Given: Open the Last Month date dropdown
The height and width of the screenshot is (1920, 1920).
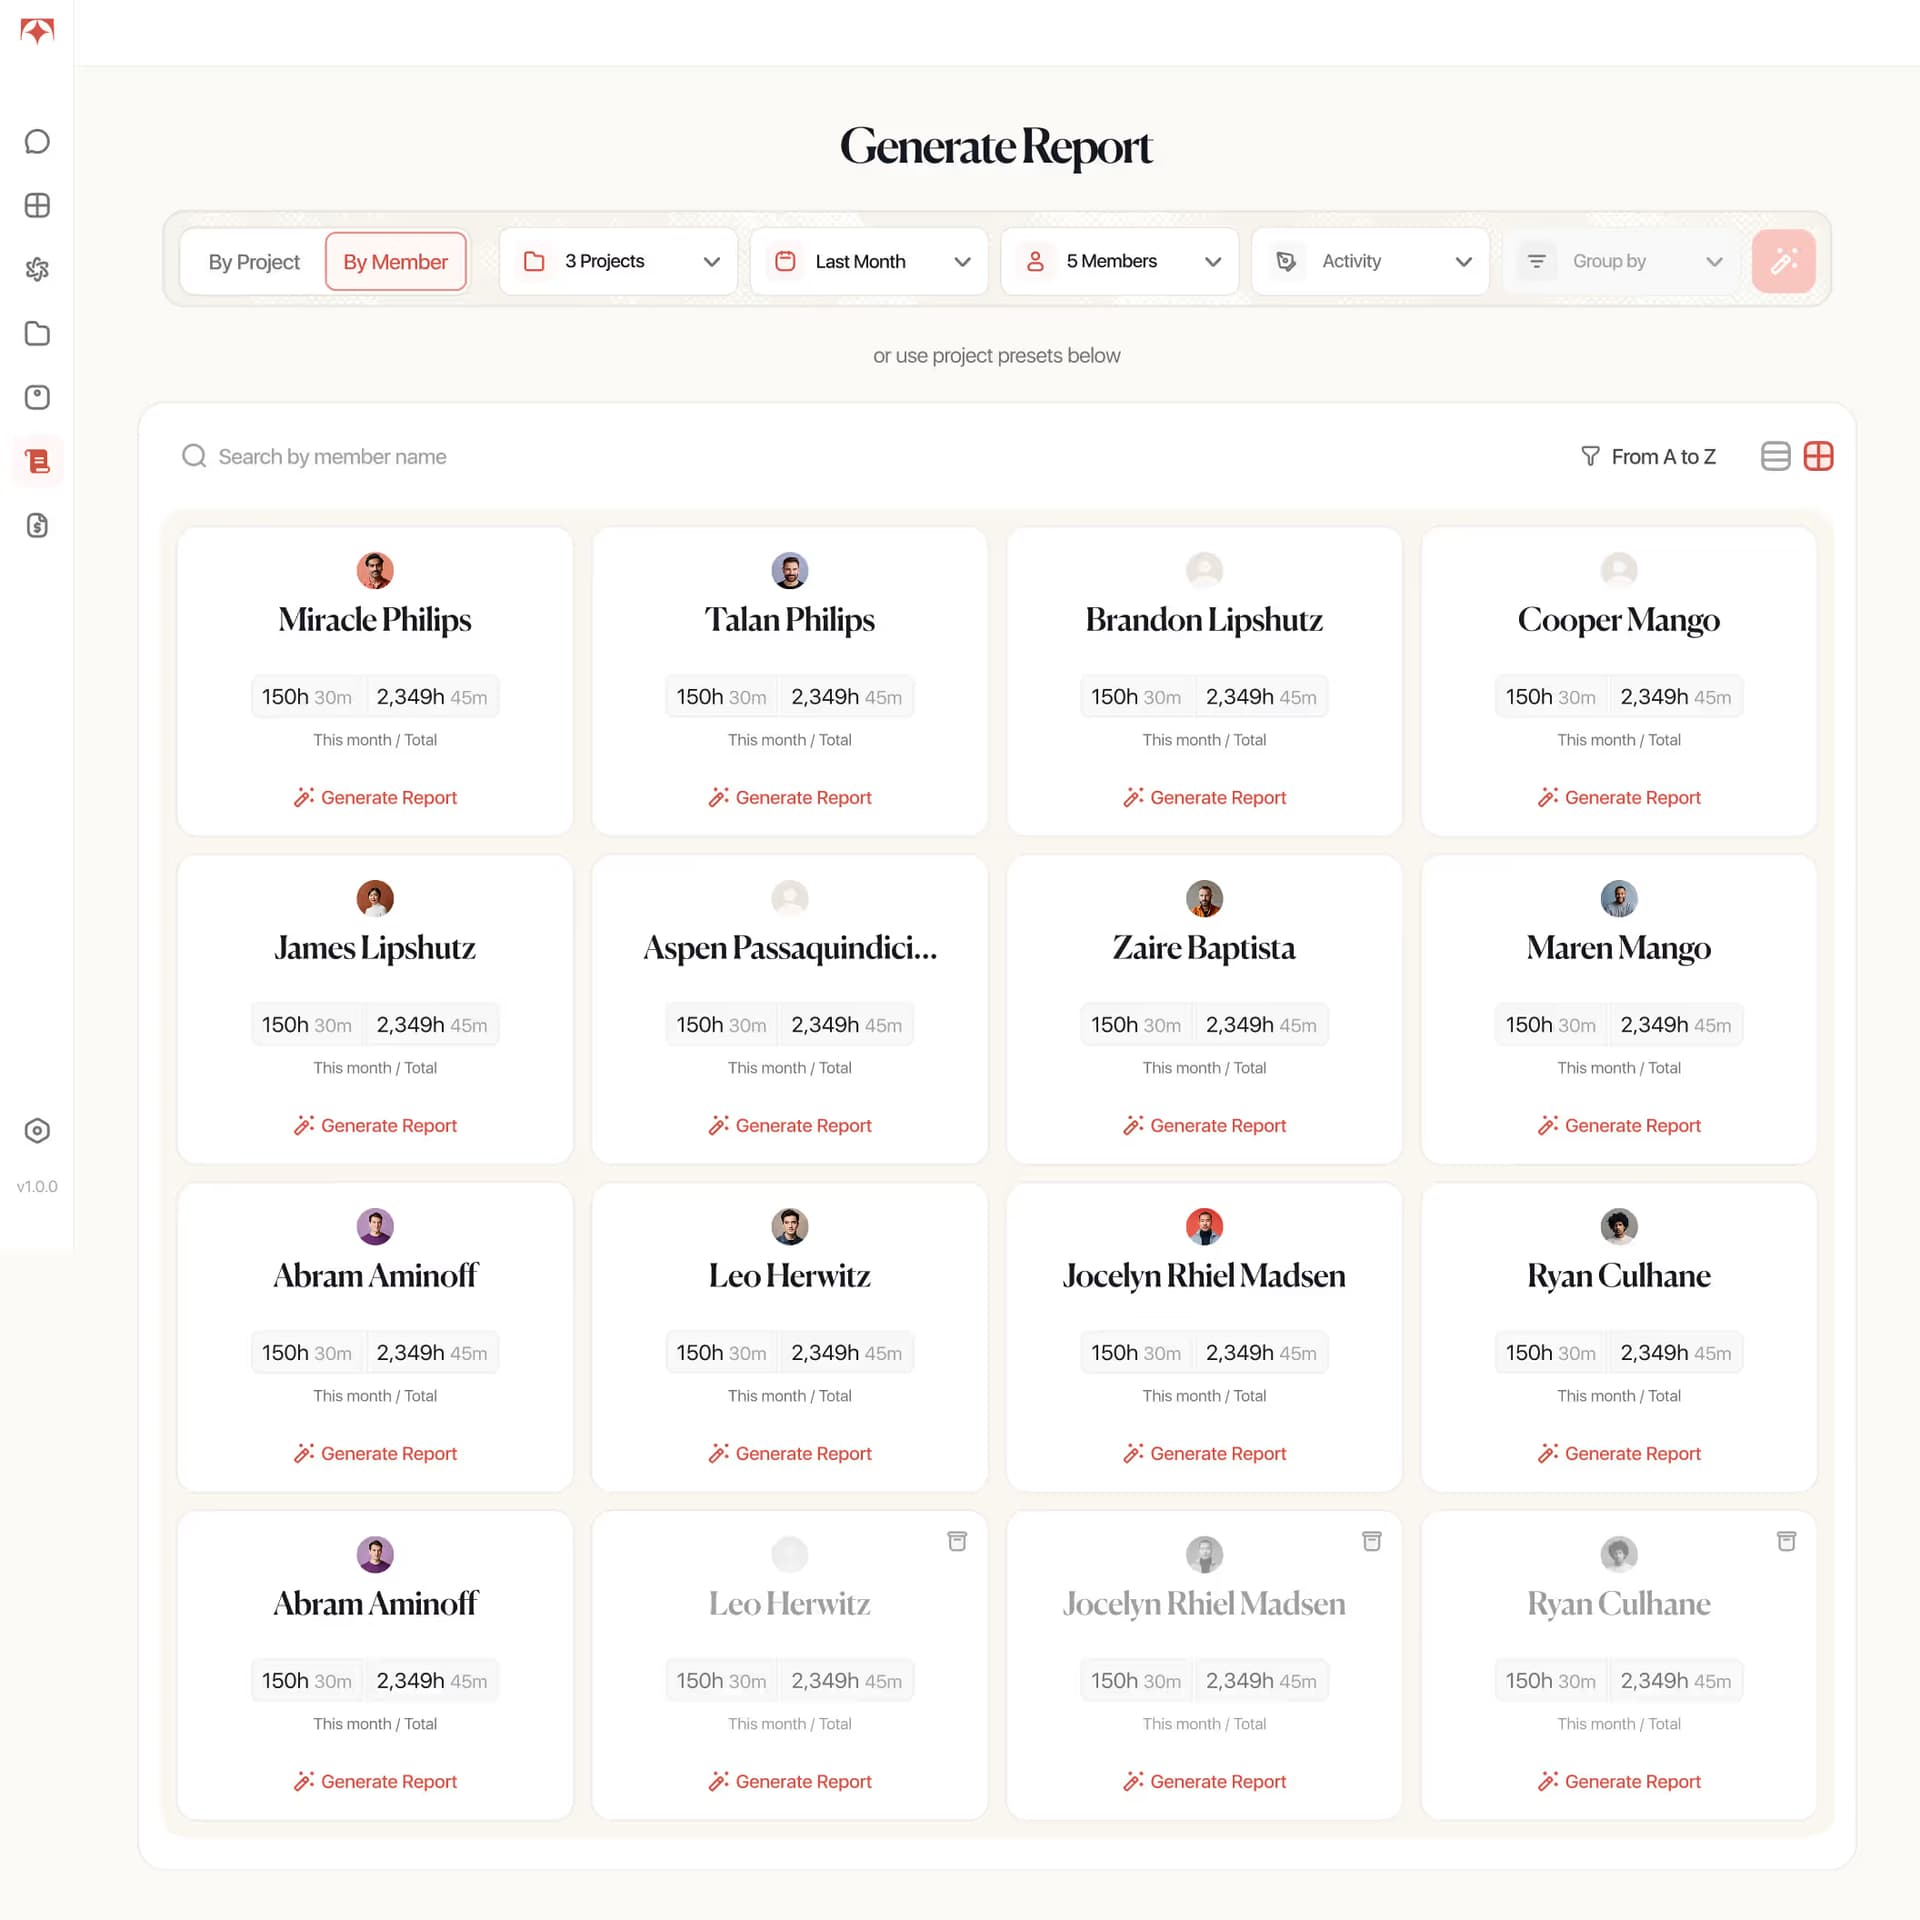Looking at the screenshot, I should [869, 261].
